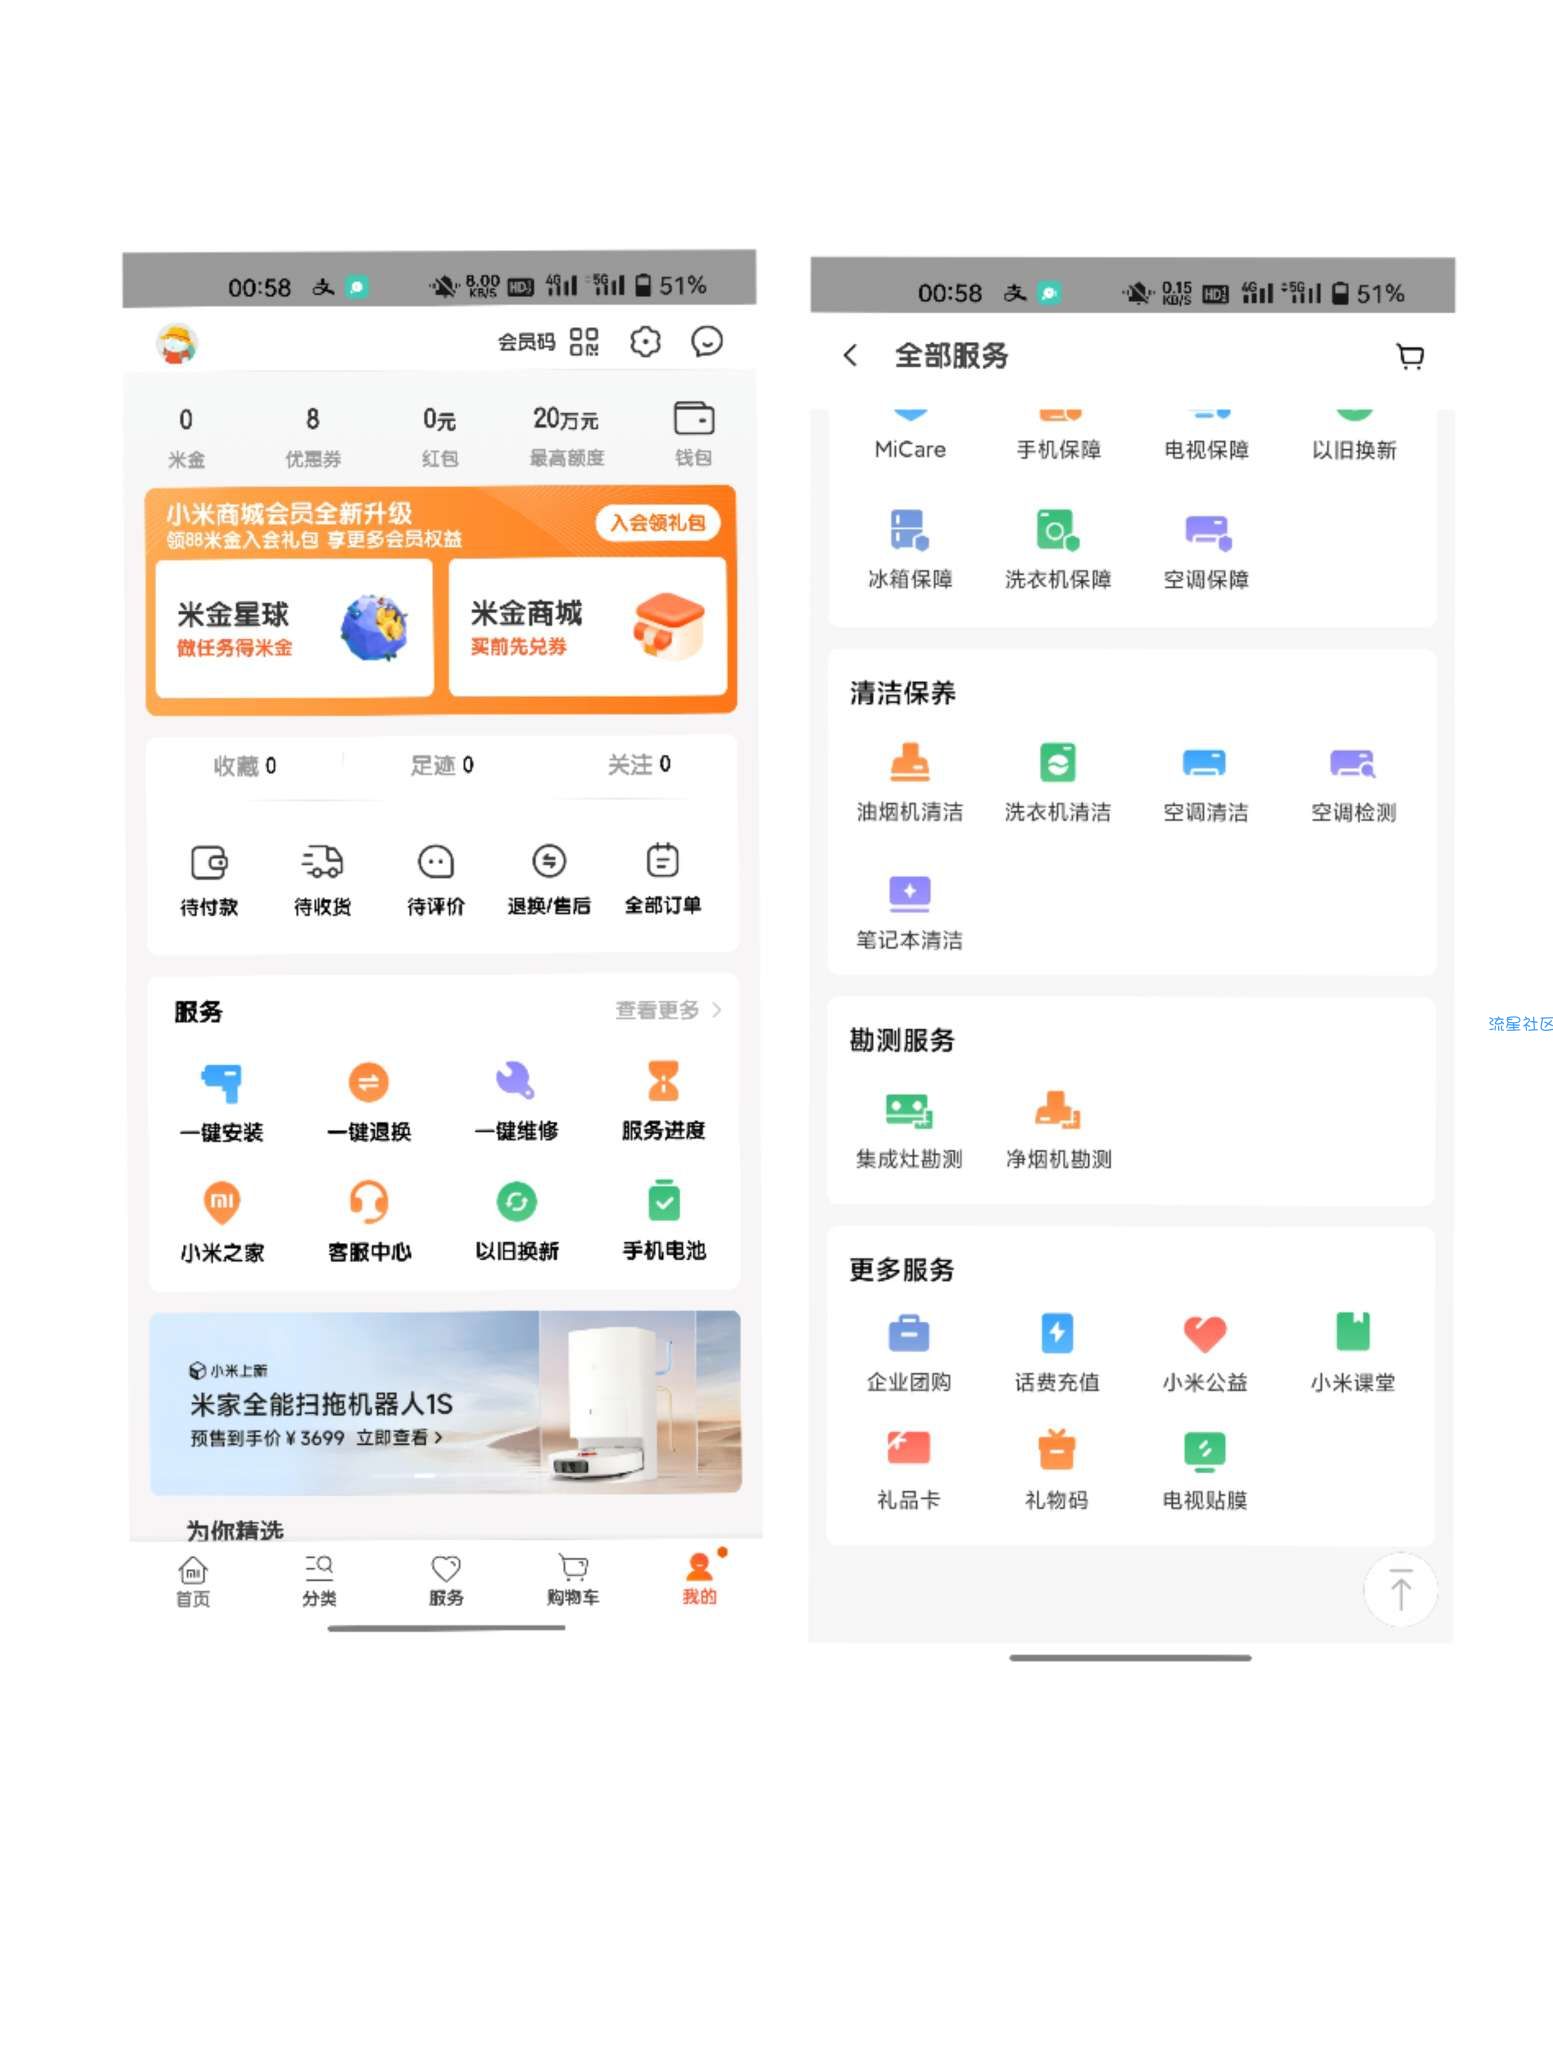Screen dimensions: 1553x2048
Task: Open 米金 balance 0
Action: pos(186,437)
